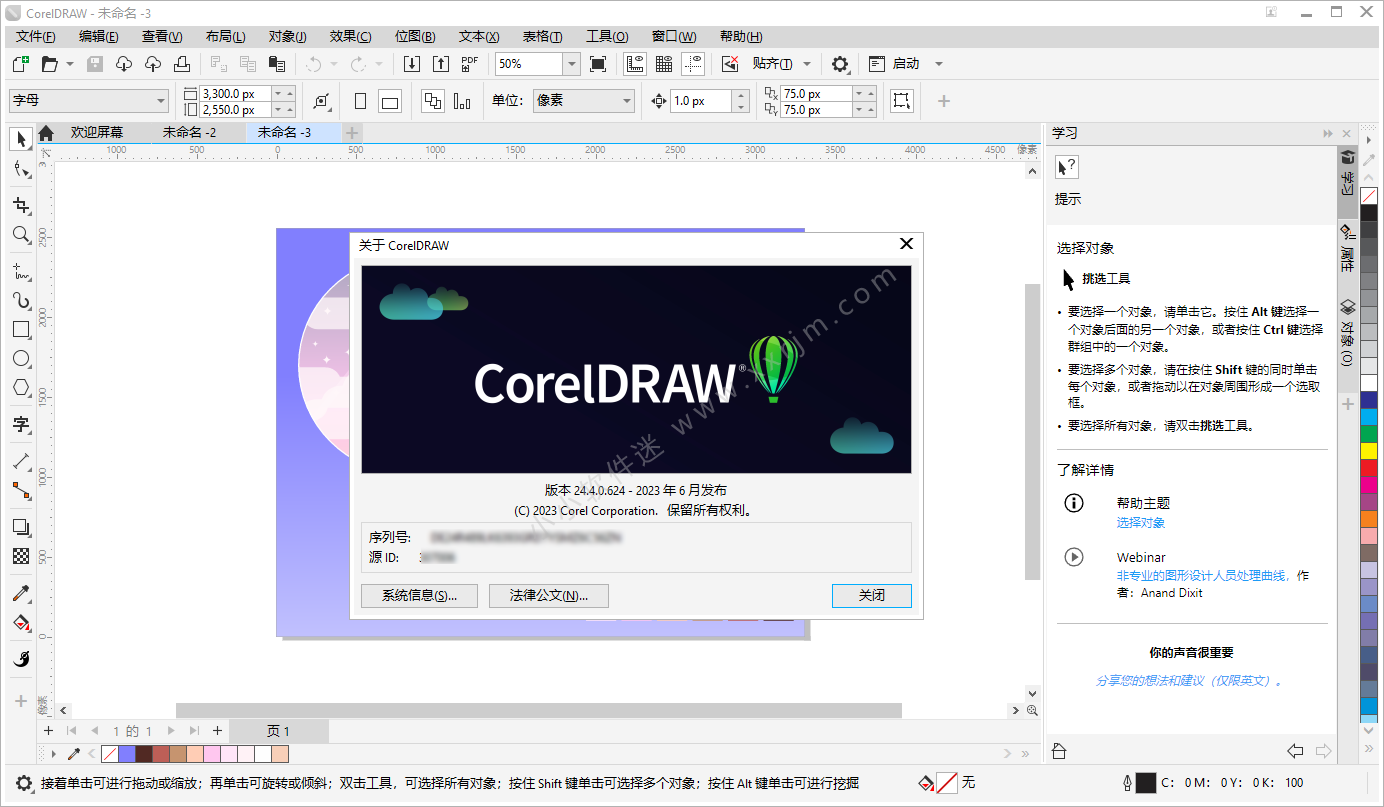Screen dimensions: 1384x807
Task: Select the Connector tool
Action: click(x=21, y=490)
